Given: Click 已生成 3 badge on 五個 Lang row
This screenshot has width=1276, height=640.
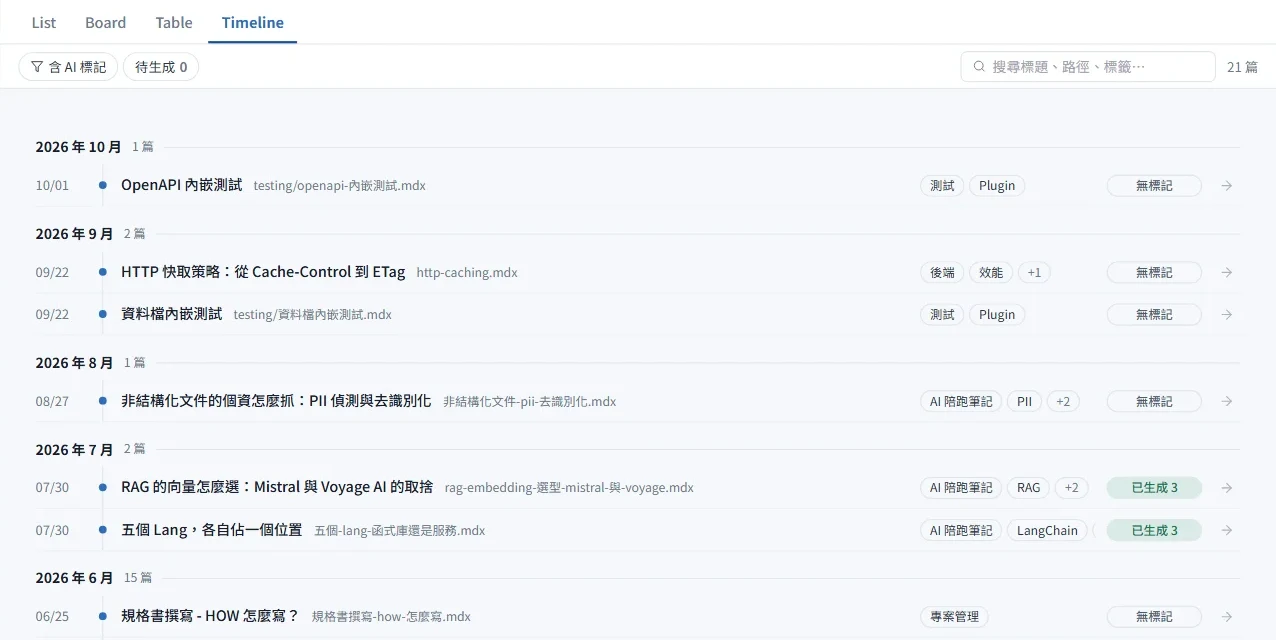Looking at the screenshot, I should click(1154, 530).
